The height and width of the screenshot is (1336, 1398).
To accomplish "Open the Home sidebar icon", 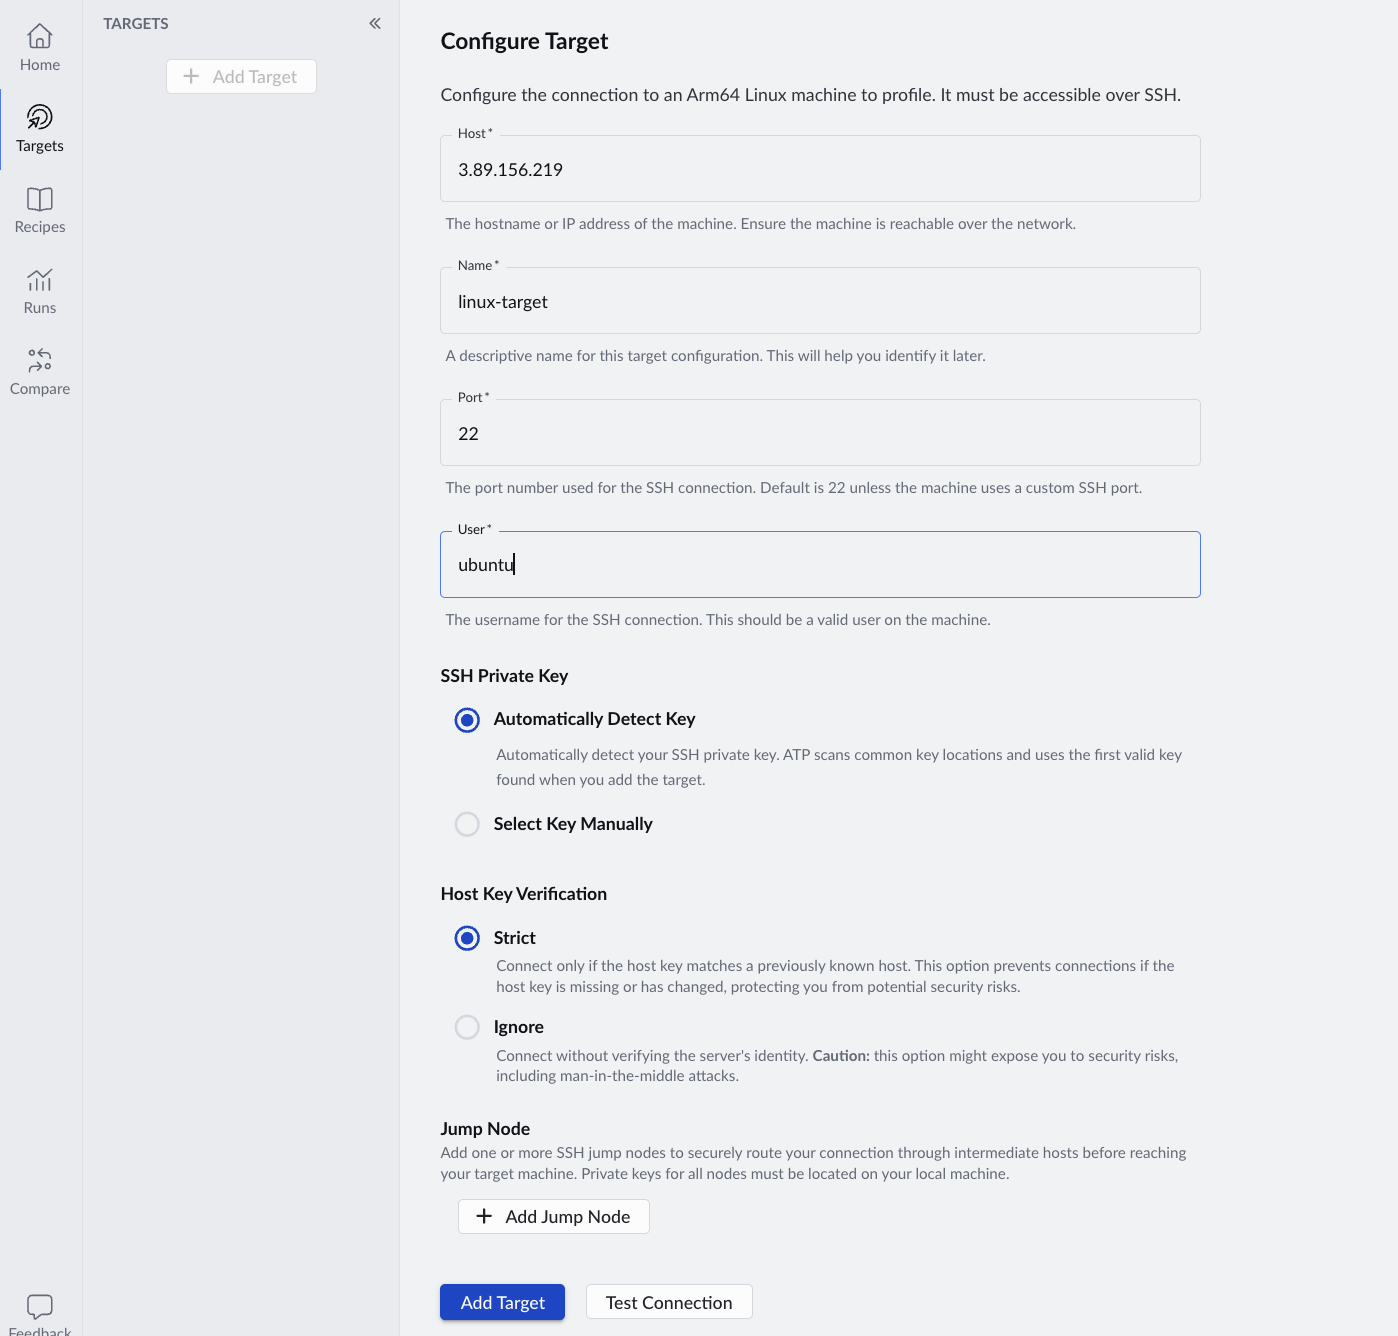I will pos(40,37).
